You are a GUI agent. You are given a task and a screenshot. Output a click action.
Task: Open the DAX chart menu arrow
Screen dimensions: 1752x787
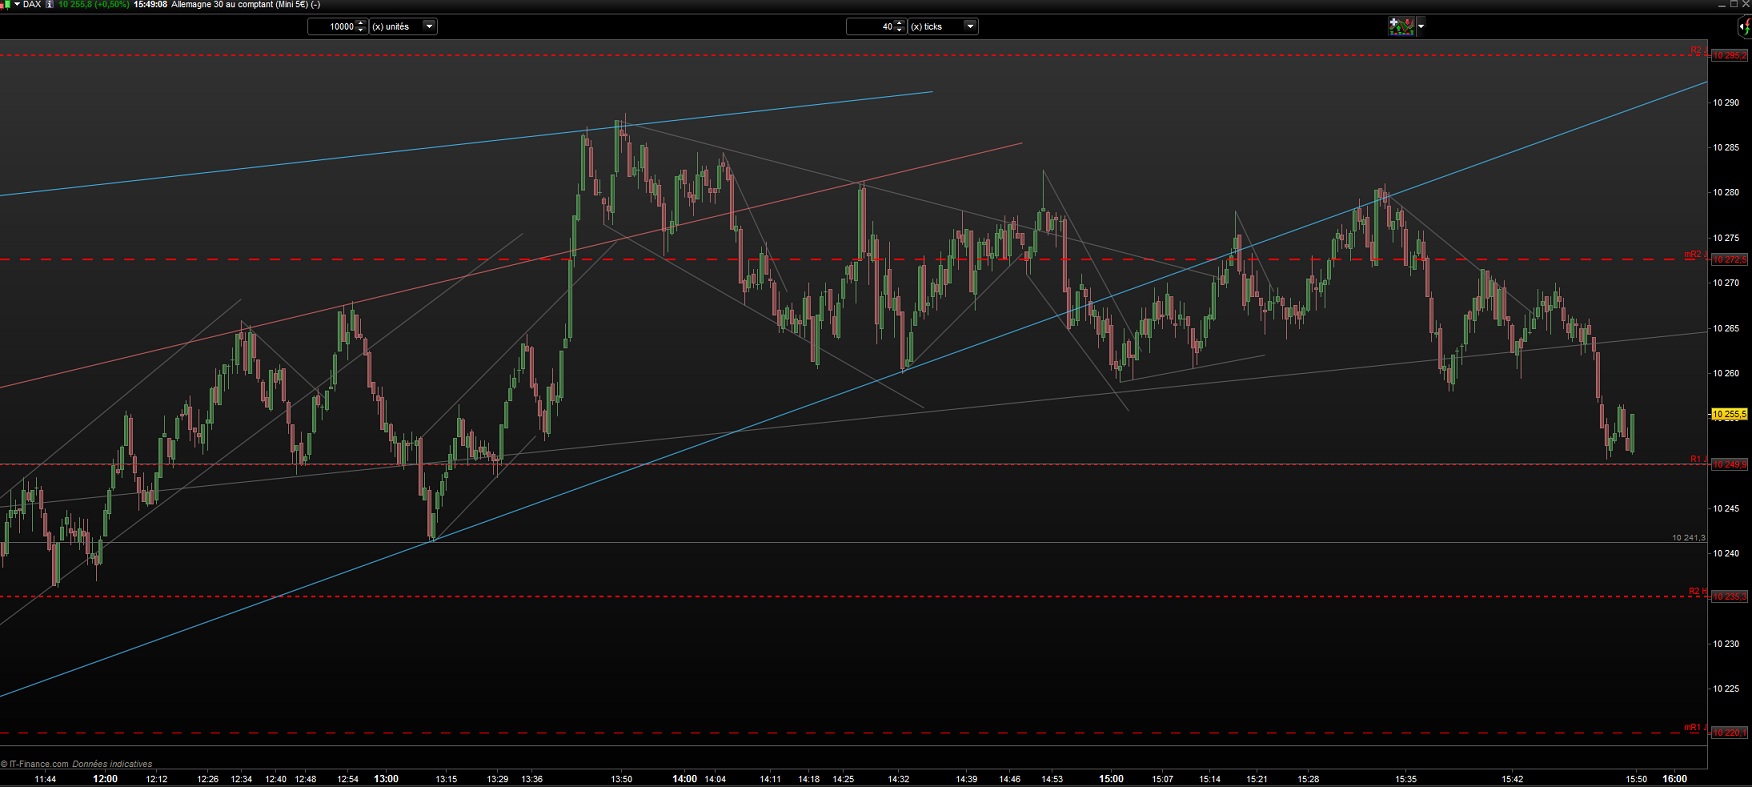click(17, 5)
